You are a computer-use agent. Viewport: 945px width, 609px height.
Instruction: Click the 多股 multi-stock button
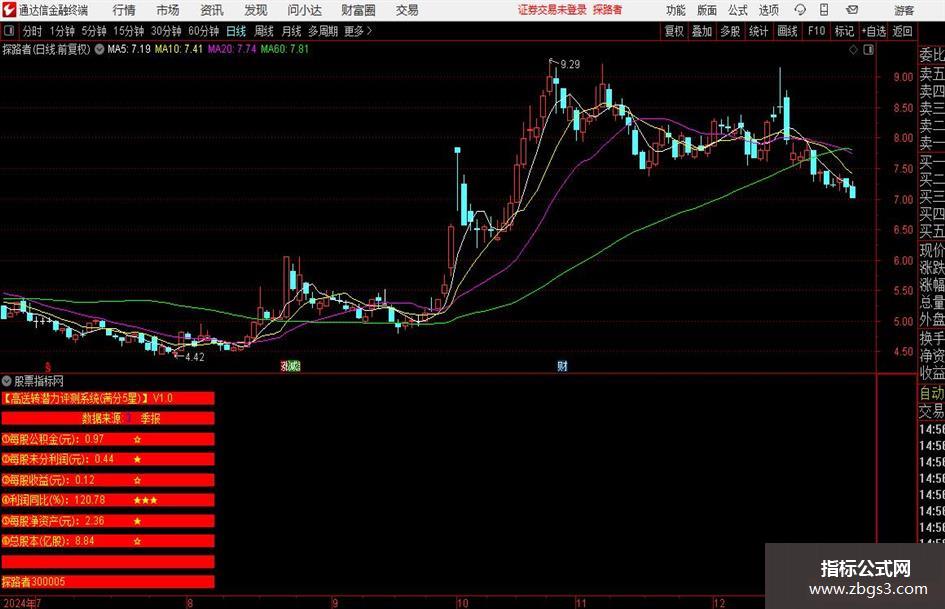730,31
